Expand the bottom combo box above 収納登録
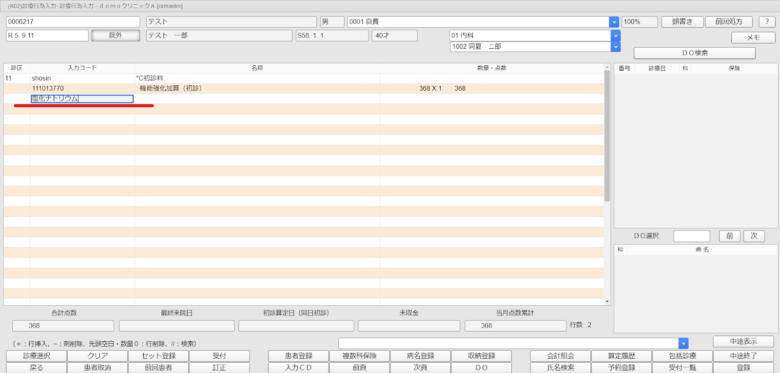The width and height of the screenshot is (780, 373). tap(683, 343)
